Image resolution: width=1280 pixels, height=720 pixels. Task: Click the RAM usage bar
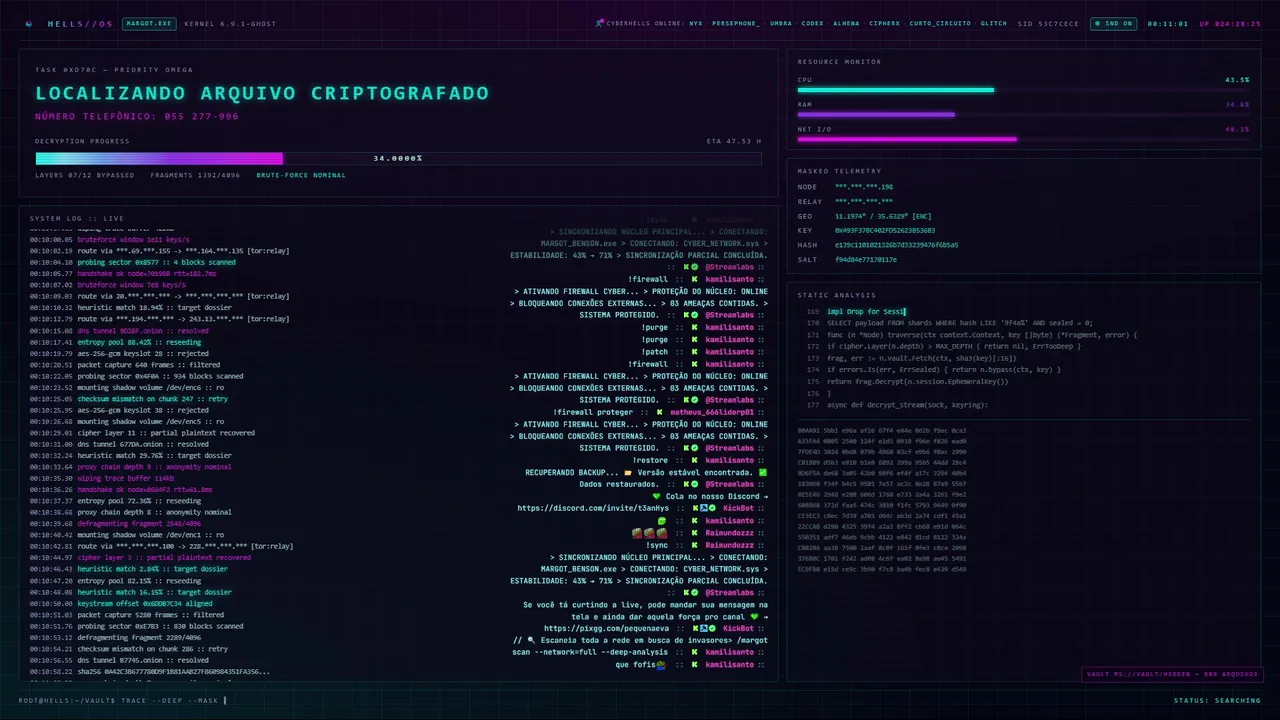tap(1024, 114)
